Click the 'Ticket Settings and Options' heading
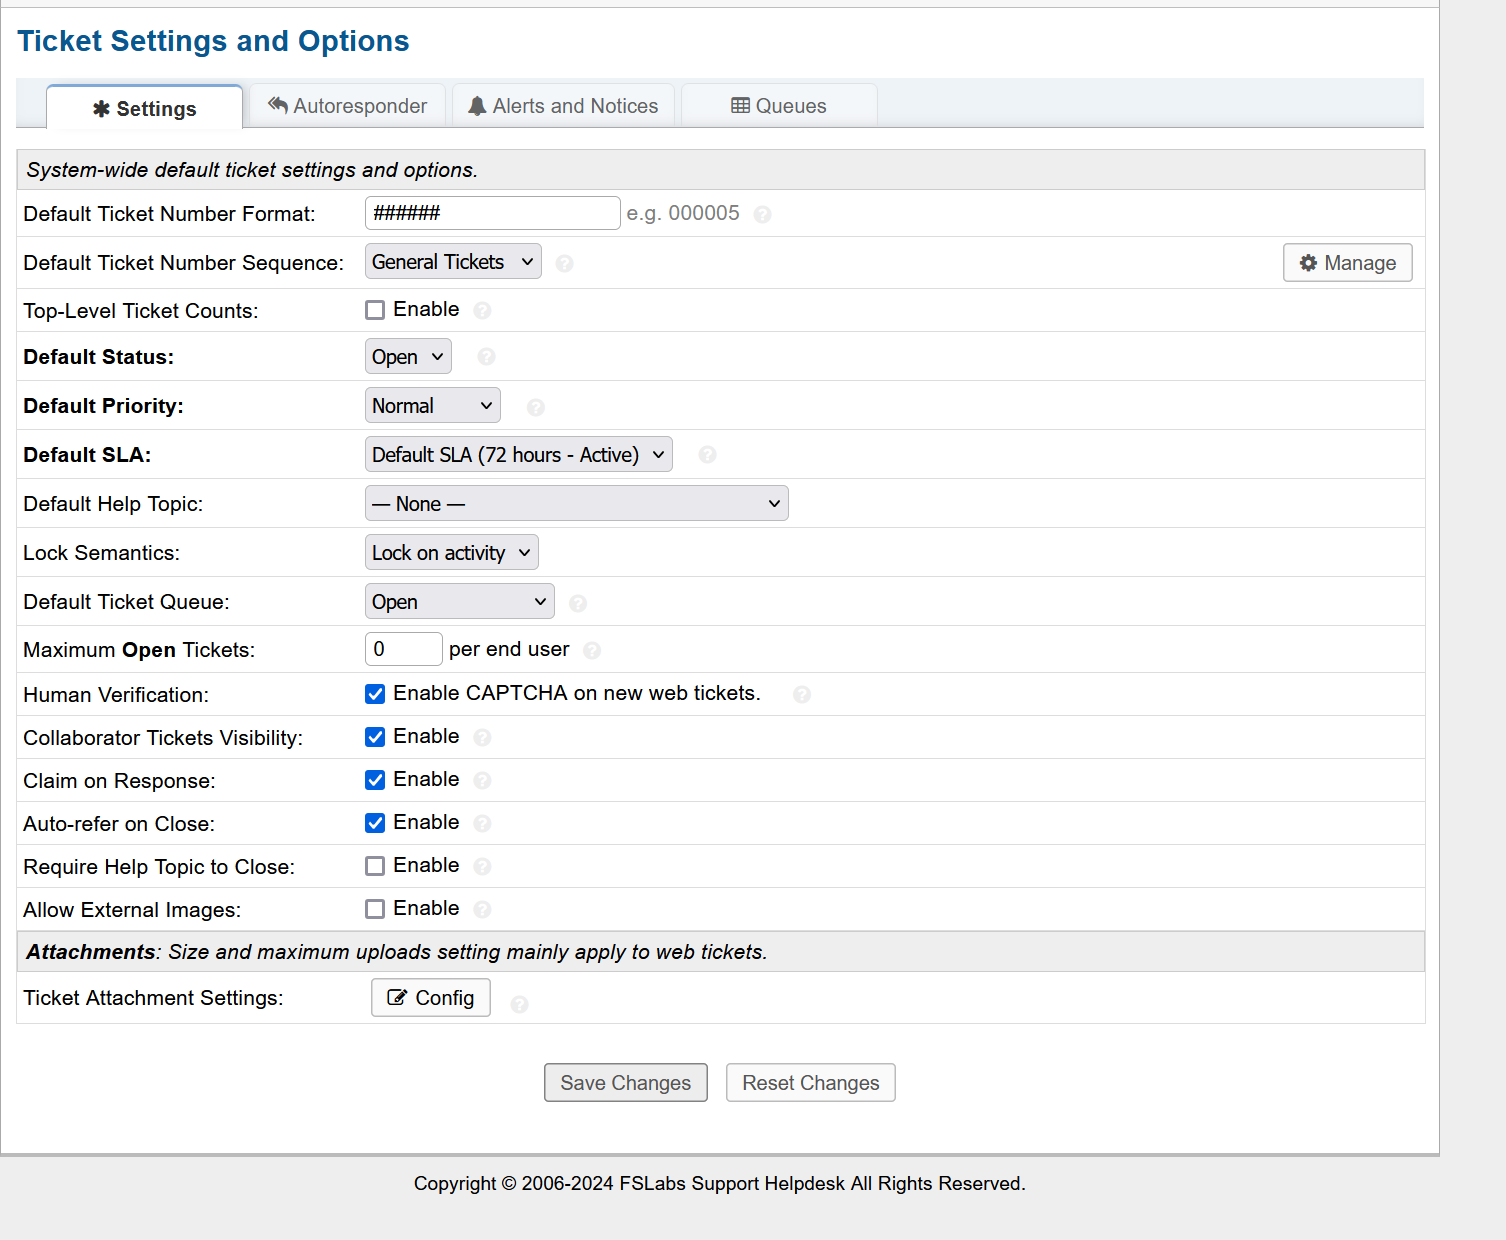This screenshot has width=1506, height=1240. 213,41
